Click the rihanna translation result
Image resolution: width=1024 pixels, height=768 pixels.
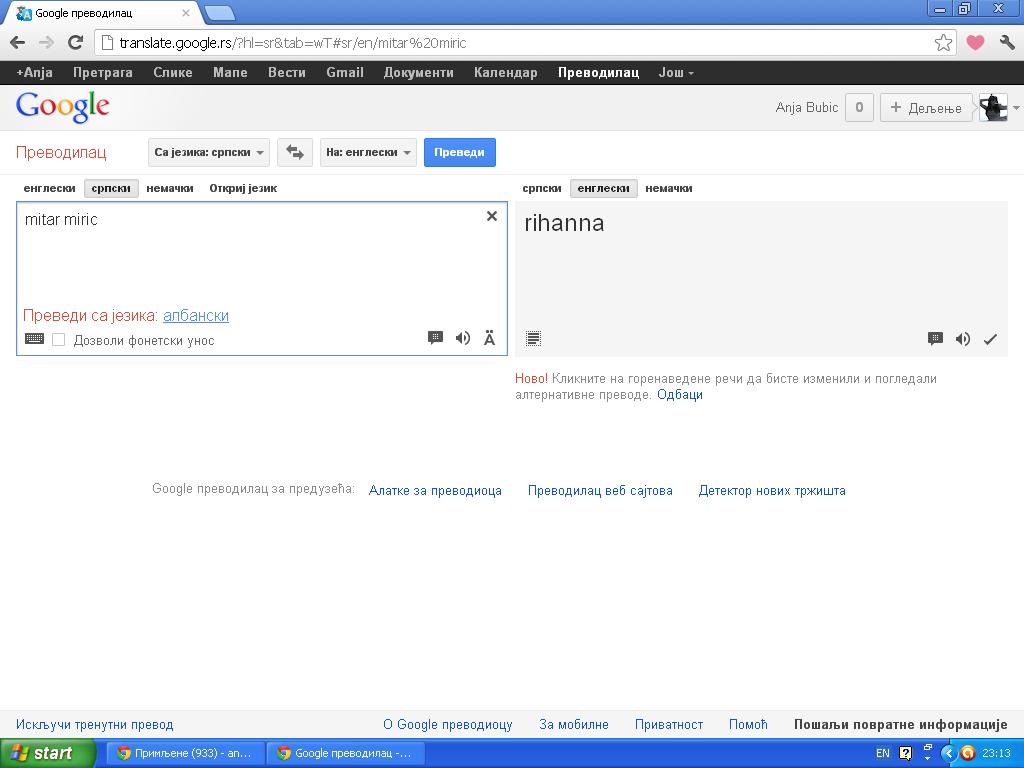tap(564, 223)
